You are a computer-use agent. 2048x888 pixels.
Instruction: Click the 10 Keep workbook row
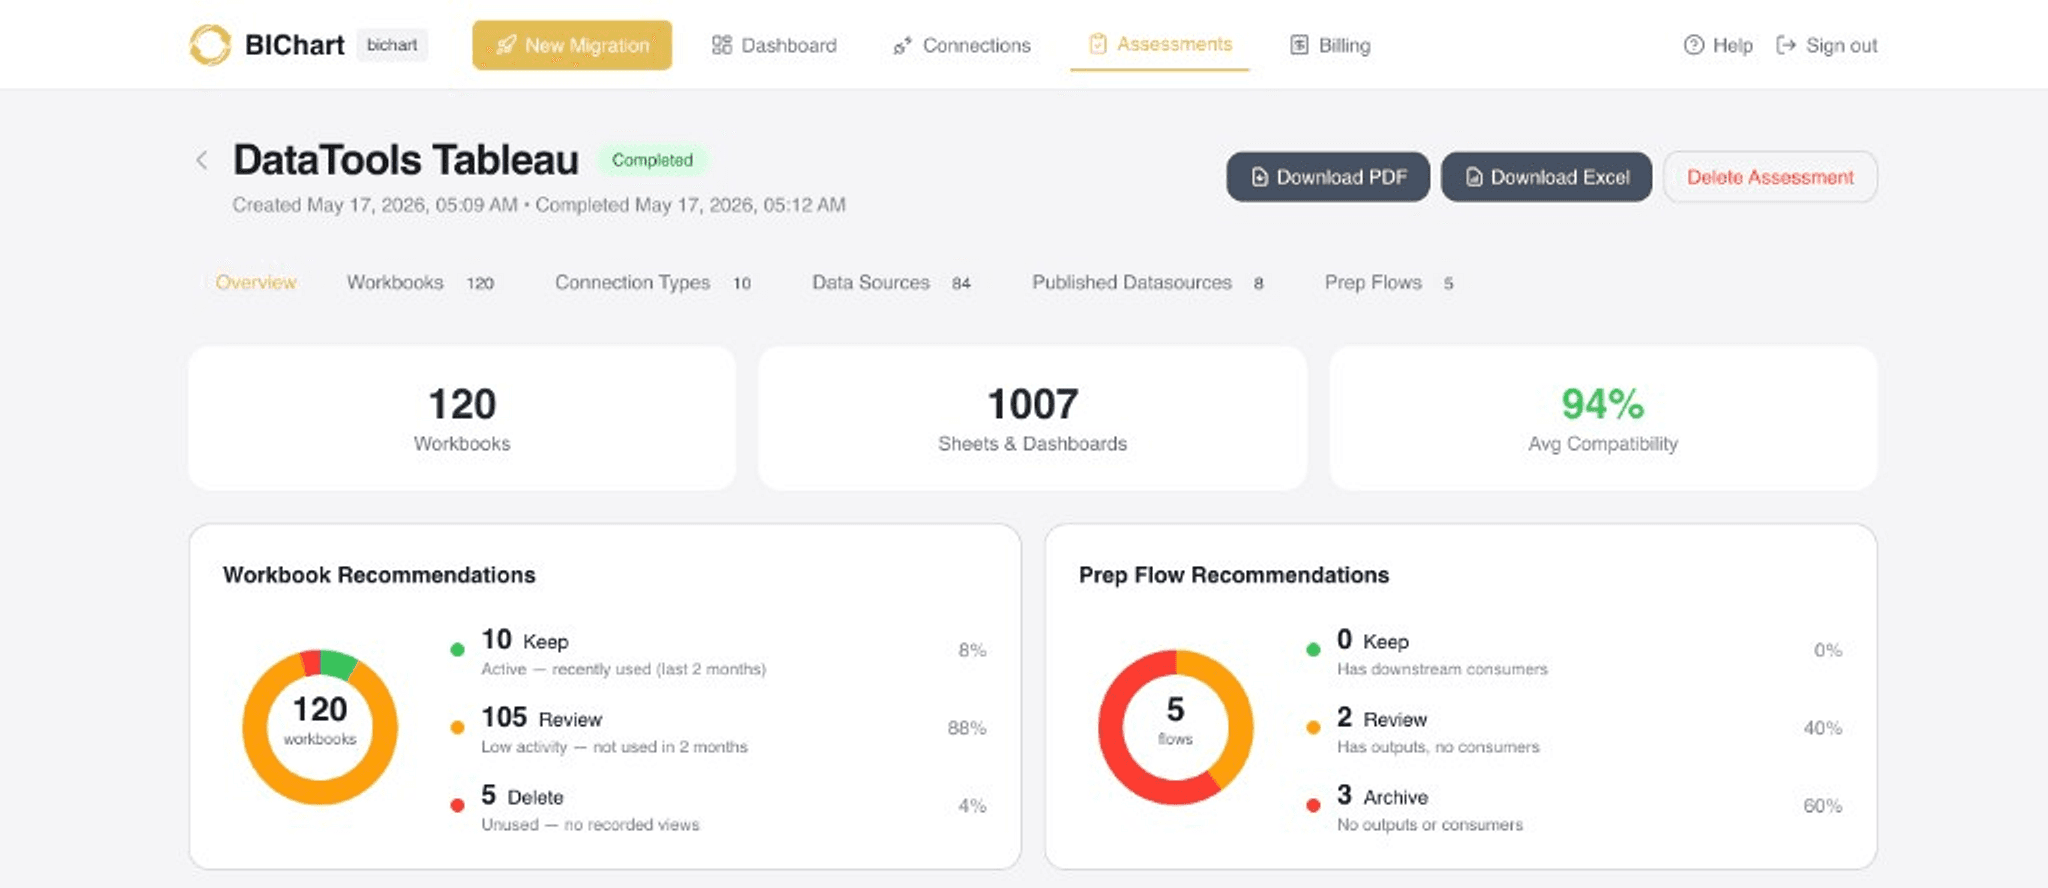pyautogui.click(x=718, y=651)
